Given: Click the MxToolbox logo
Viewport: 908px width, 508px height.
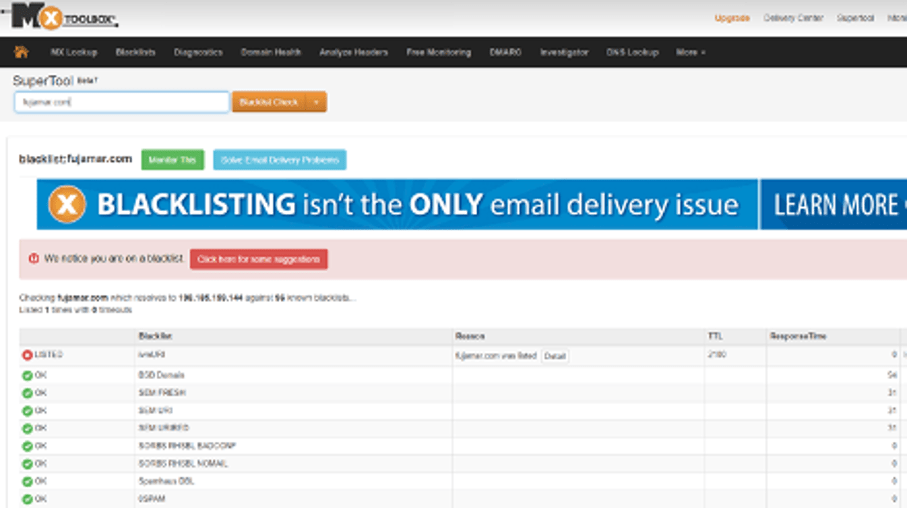Looking at the screenshot, I should click(x=63, y=16).
